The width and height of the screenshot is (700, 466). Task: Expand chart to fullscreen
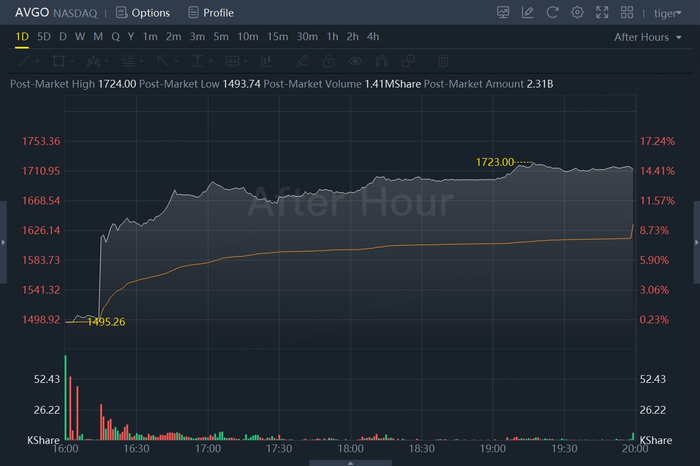point(602,13)
